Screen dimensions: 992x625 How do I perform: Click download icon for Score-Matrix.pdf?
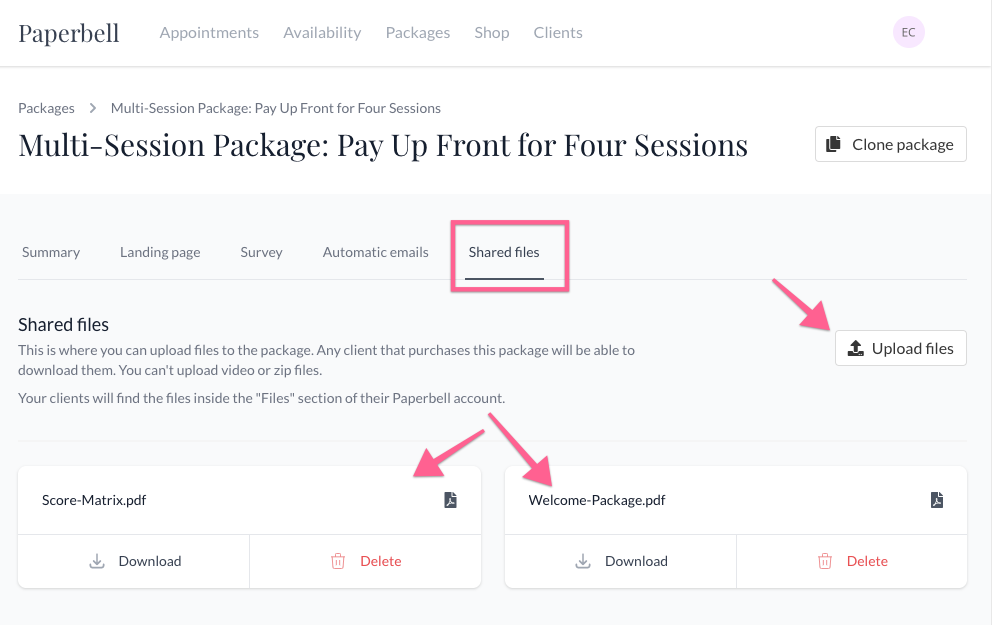coord(97,561)
